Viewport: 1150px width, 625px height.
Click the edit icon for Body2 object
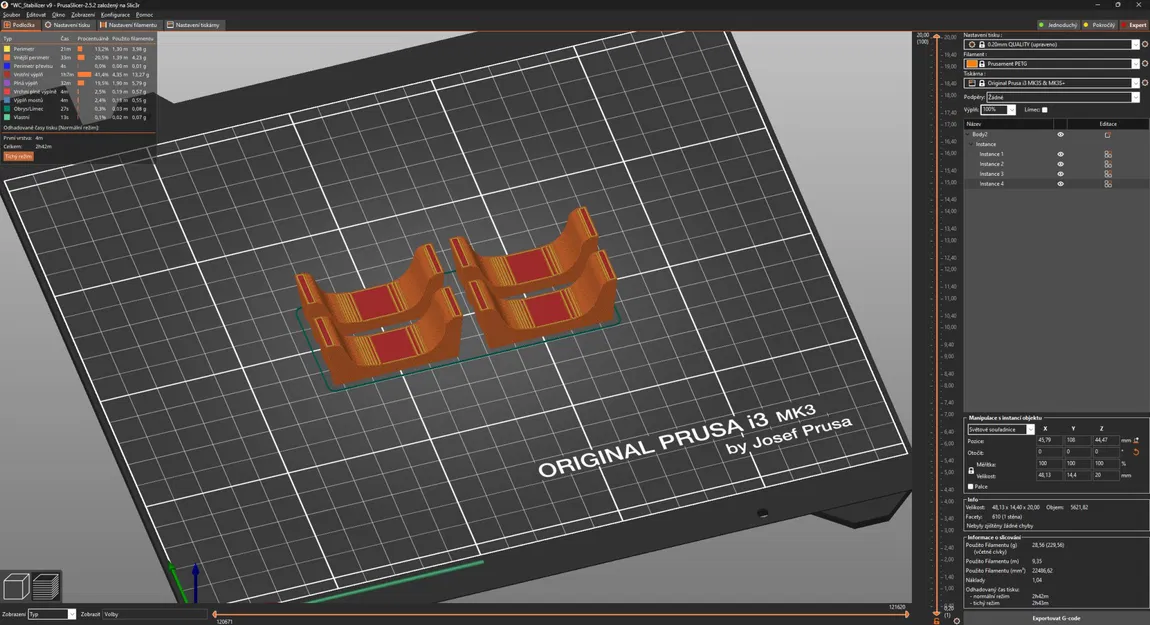[1107, 135]
